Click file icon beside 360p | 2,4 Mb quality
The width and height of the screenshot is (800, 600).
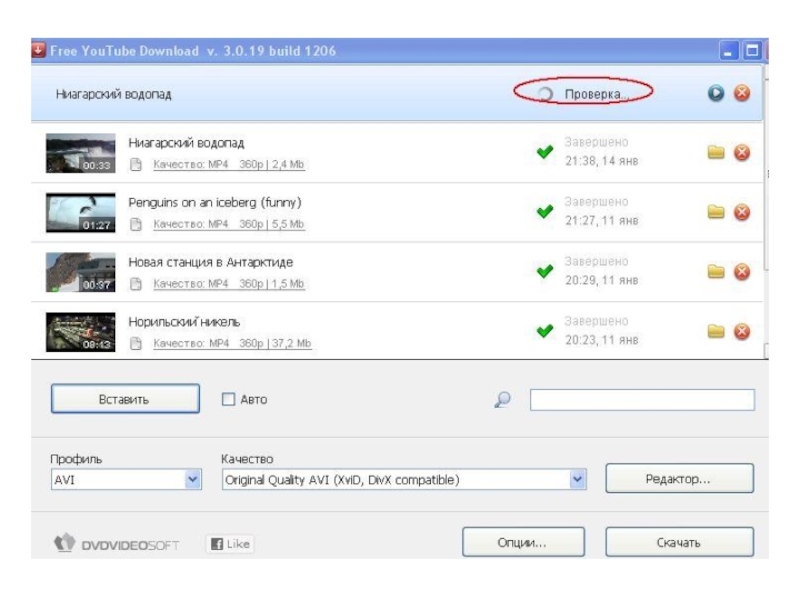[136, 164]
